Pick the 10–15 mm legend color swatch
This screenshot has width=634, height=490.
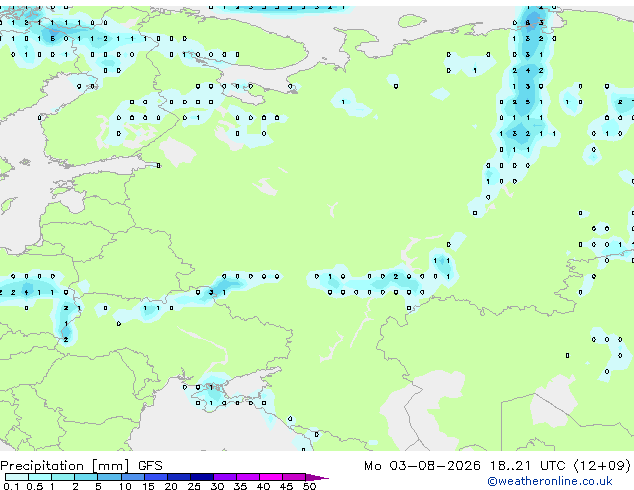[x=132, y=477]
